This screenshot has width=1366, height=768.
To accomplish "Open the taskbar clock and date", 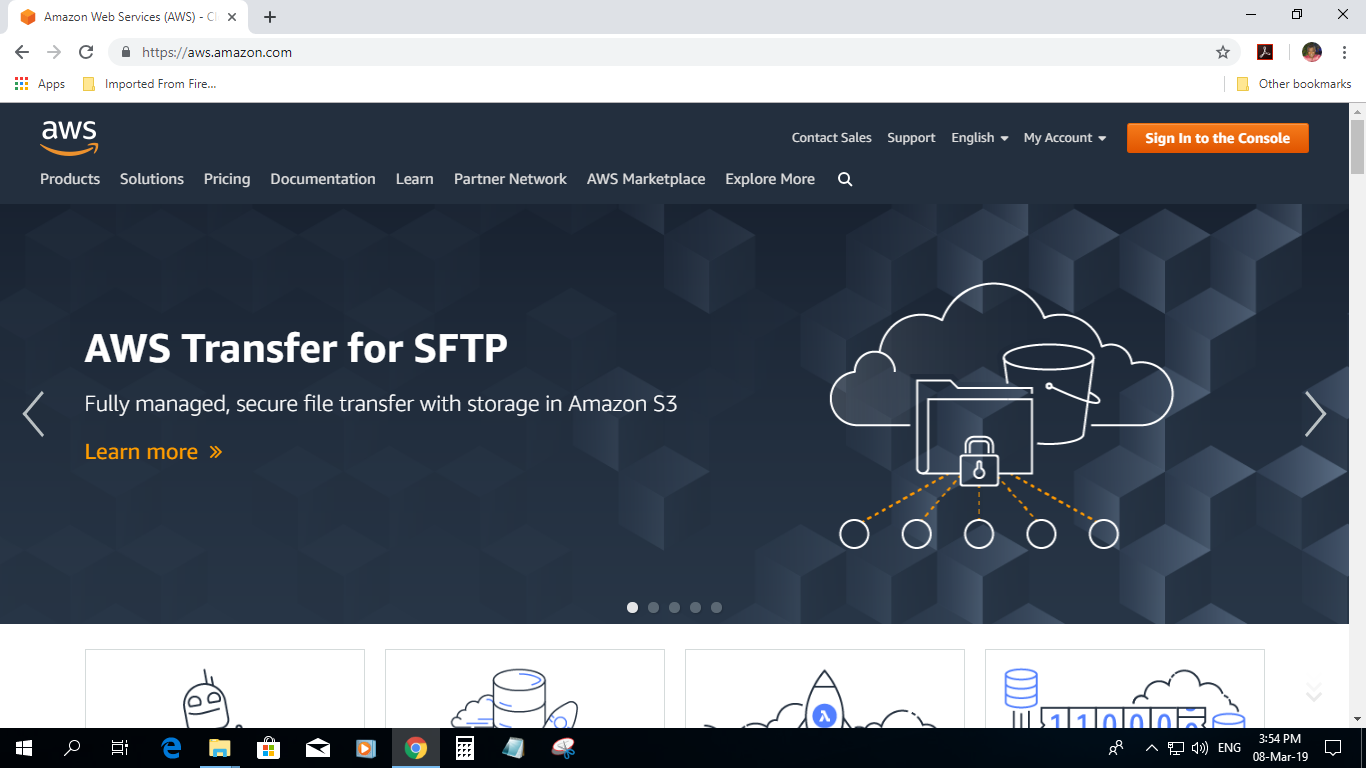I will coord(1280,747).
